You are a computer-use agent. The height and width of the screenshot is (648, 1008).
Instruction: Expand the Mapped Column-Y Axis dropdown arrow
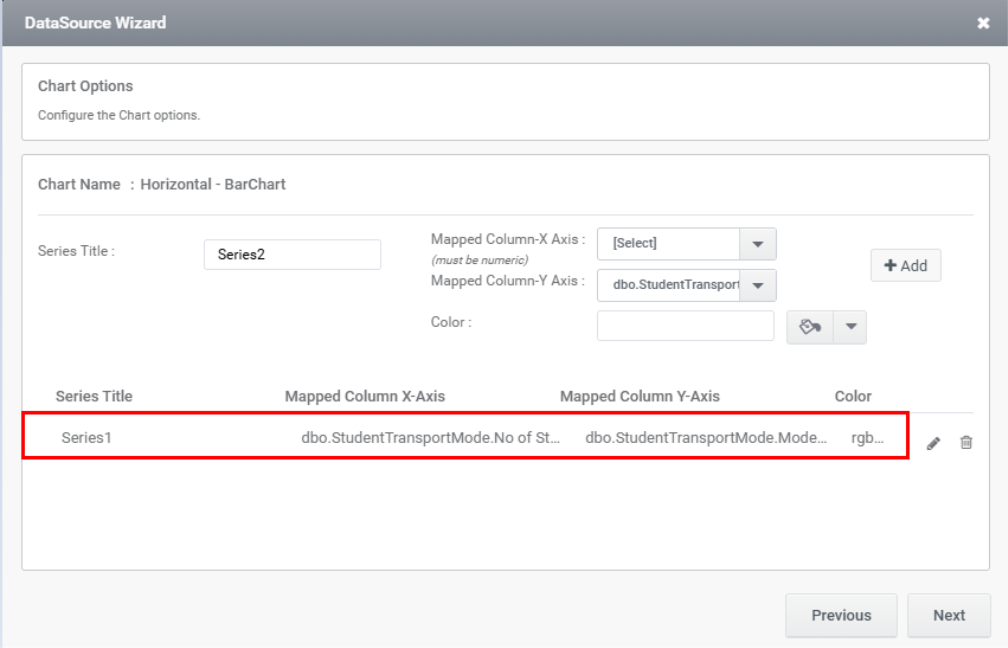(757, 285)
